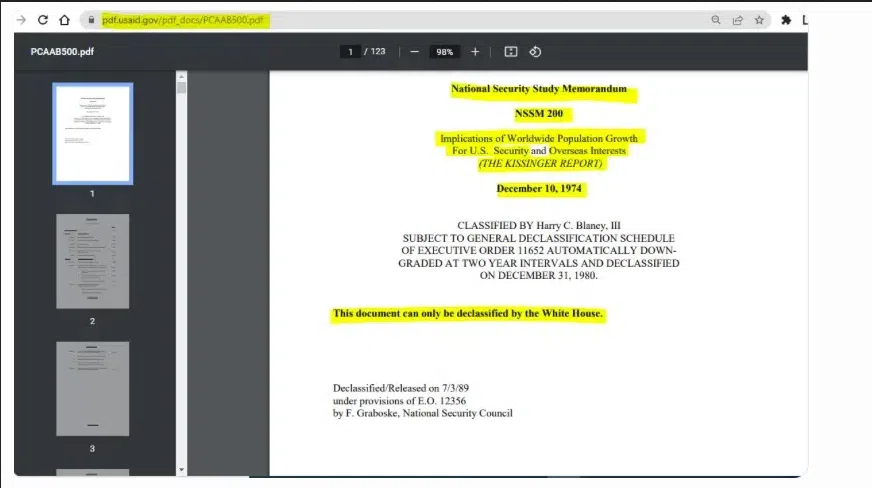The image size is (872, 488).
Task: Zoom out with the minus button
Action: pos(414,52)
